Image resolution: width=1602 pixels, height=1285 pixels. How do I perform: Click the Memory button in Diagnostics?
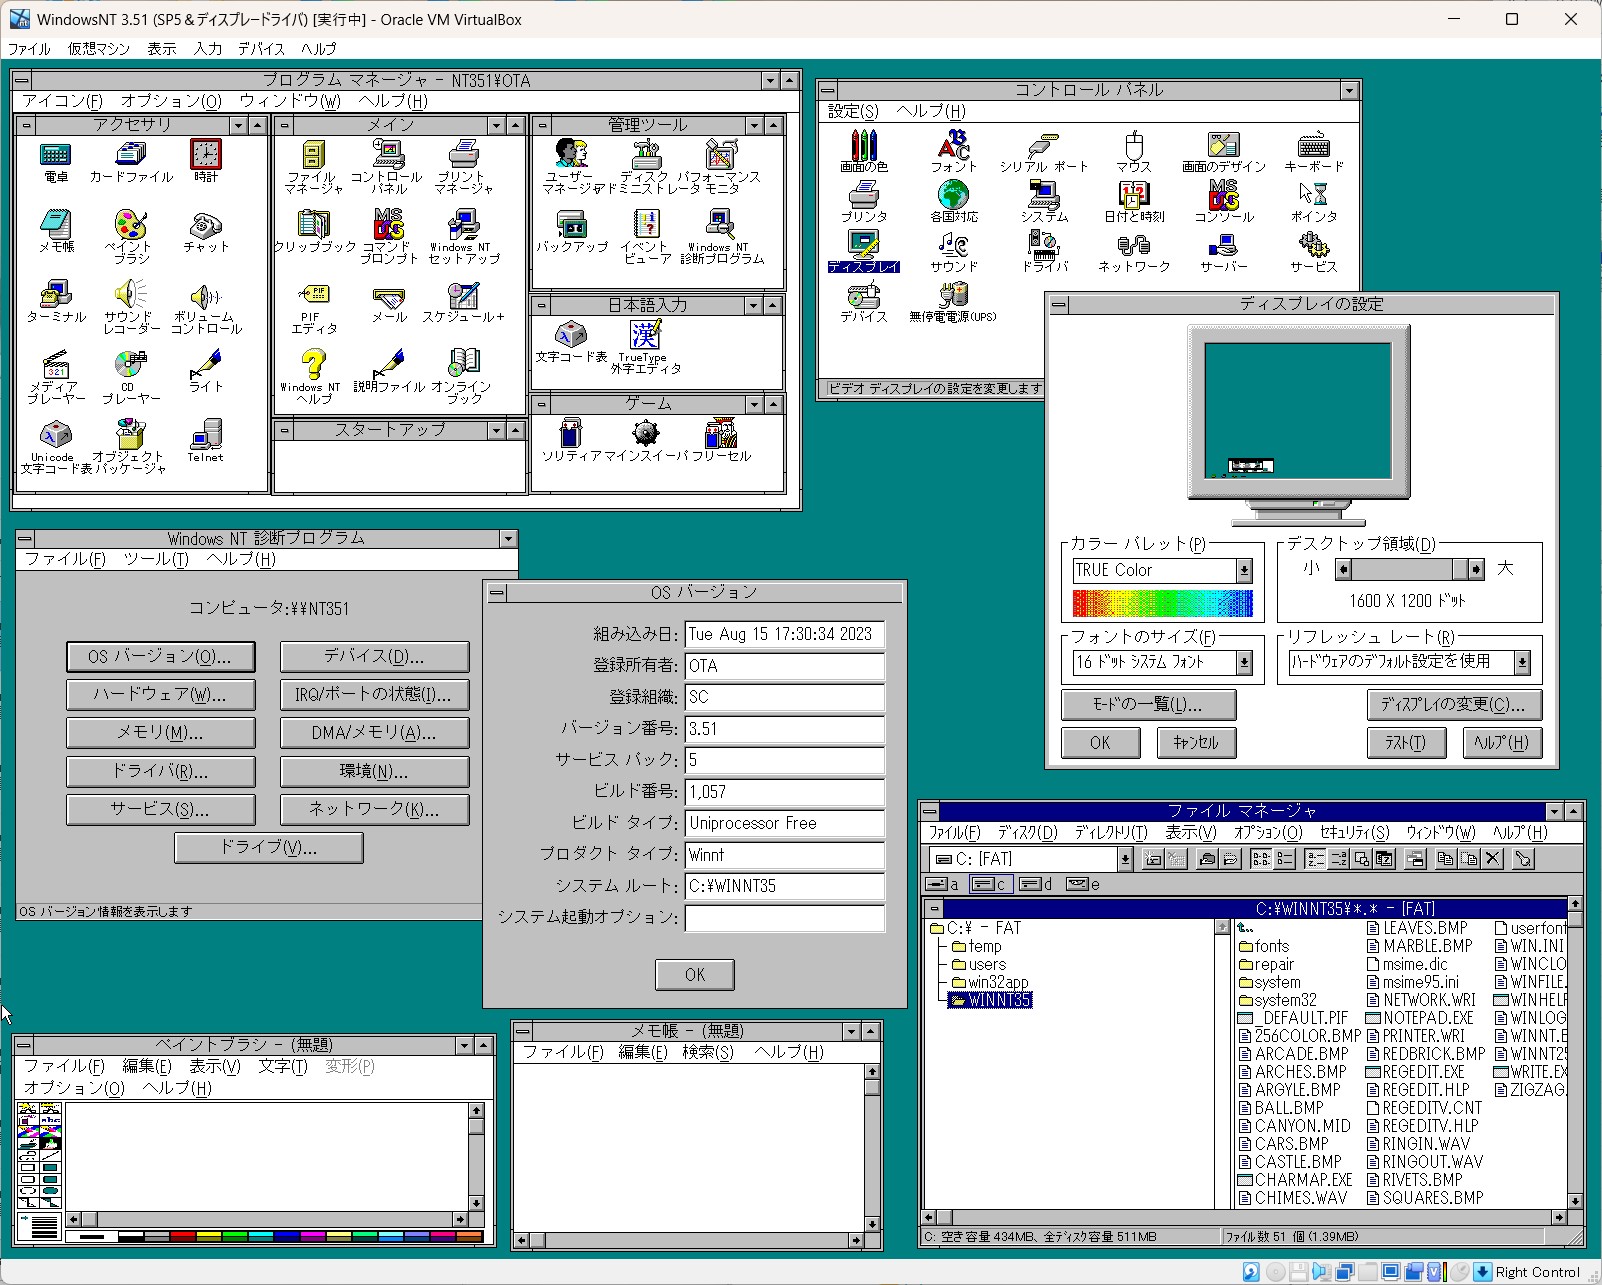[x=160, y=733]
